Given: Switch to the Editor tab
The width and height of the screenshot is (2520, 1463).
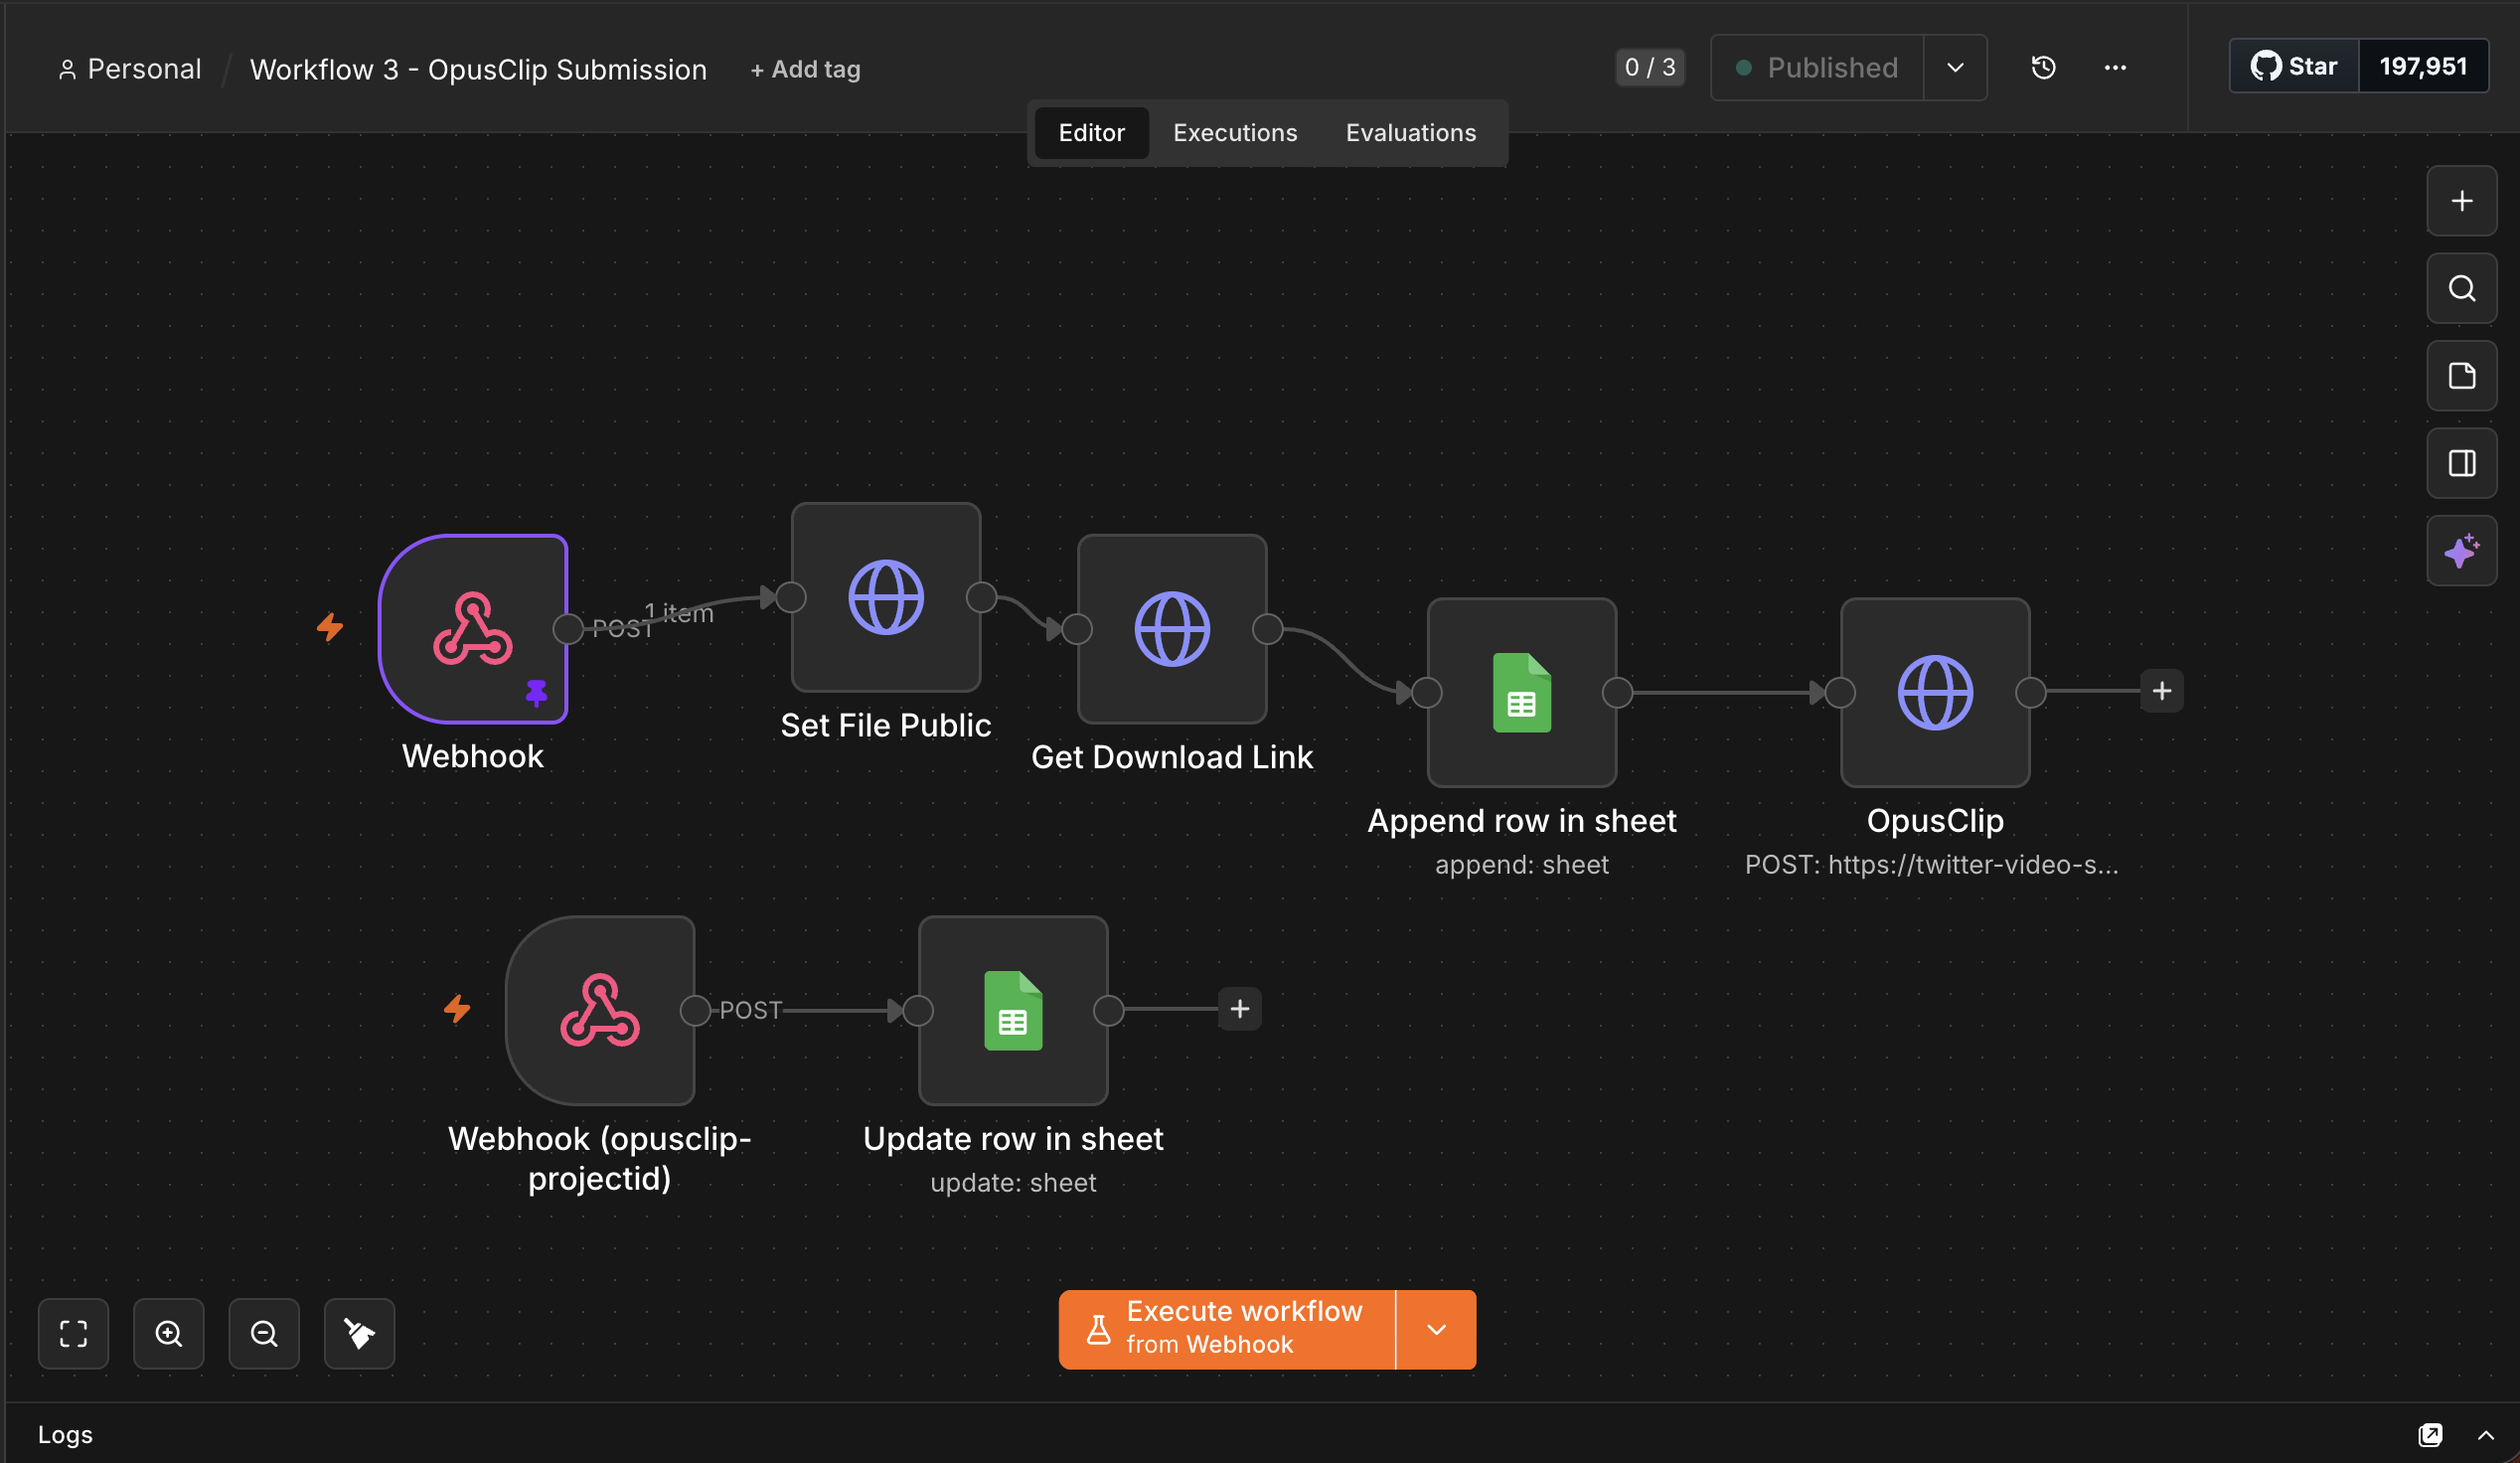Looking at the screenshot, I should (x=1091, y=133).
